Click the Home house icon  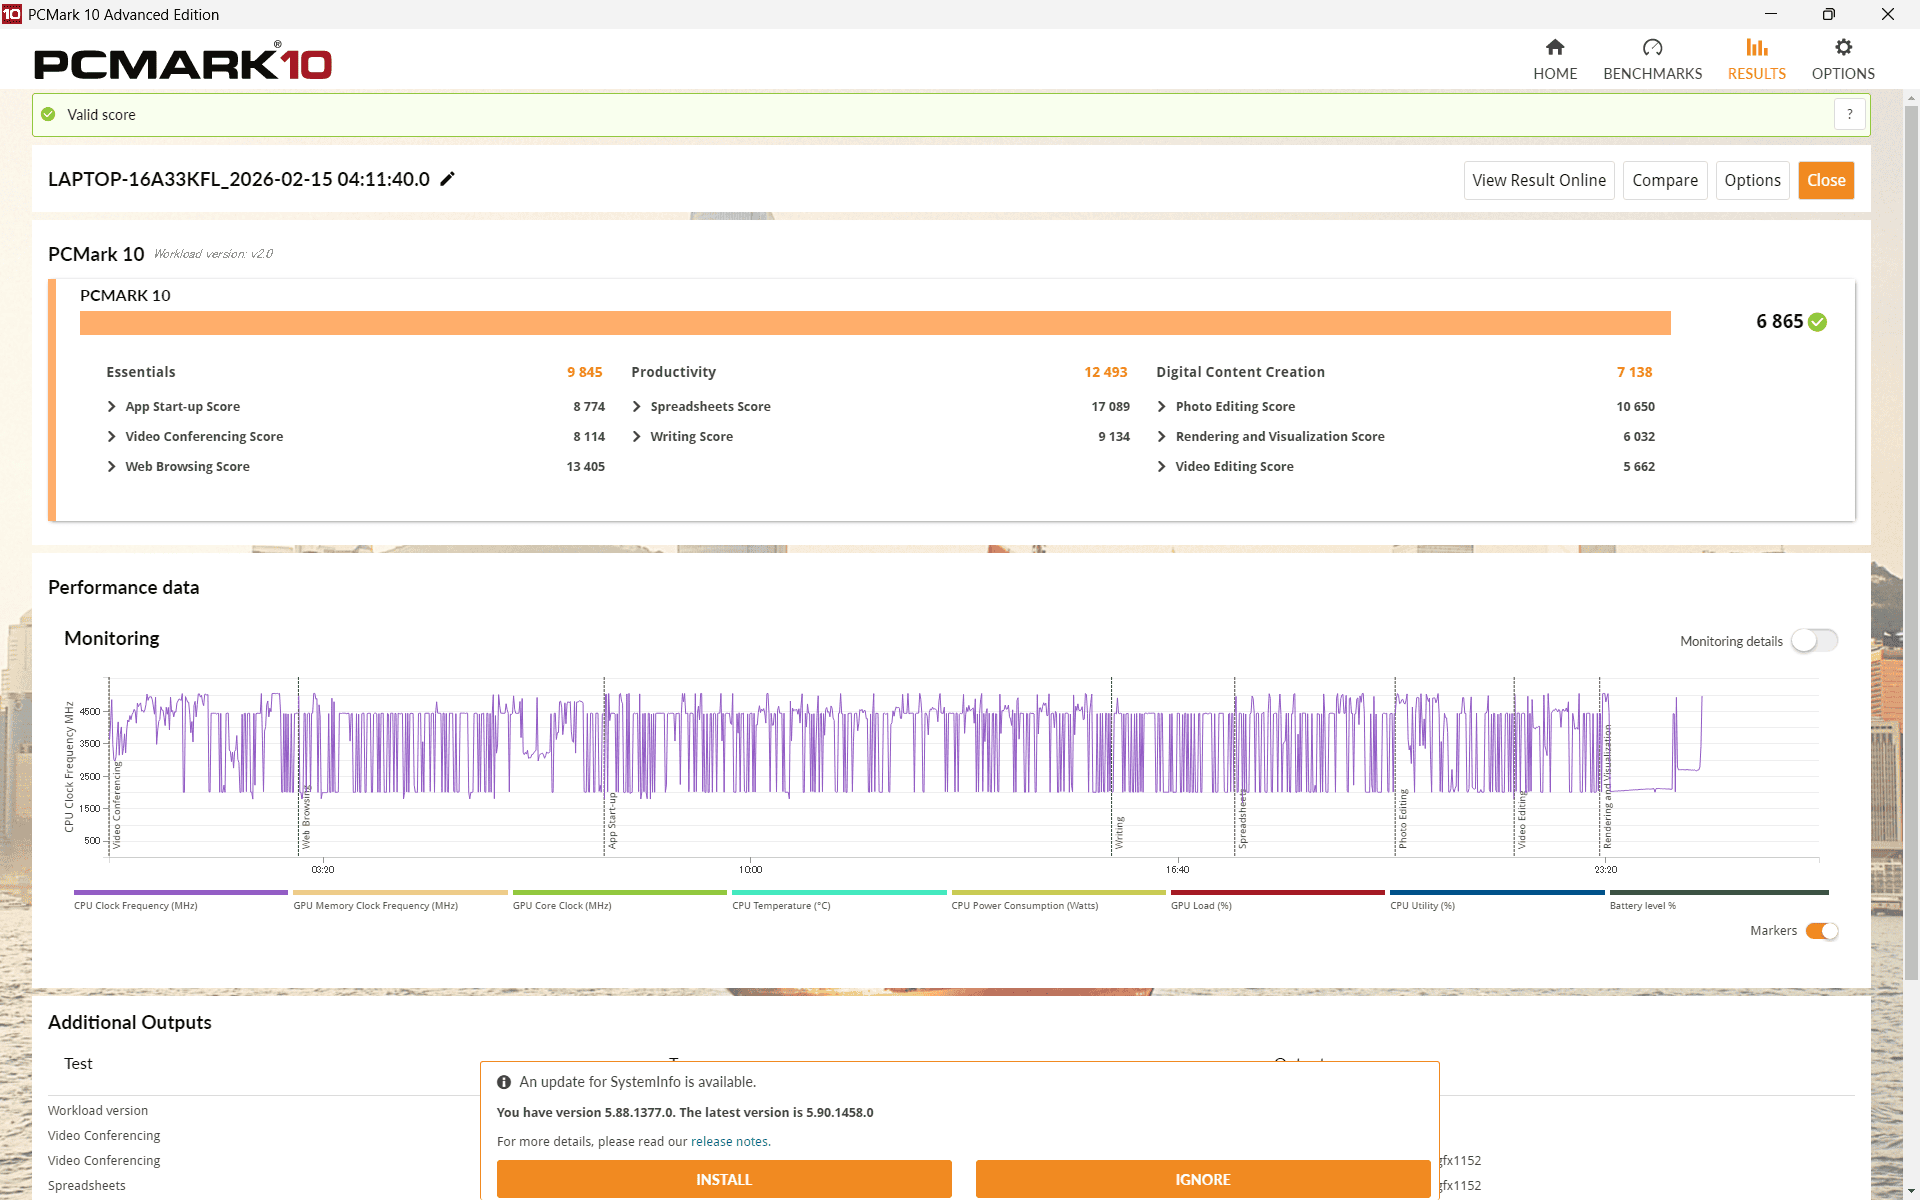tap(1554, 47)
